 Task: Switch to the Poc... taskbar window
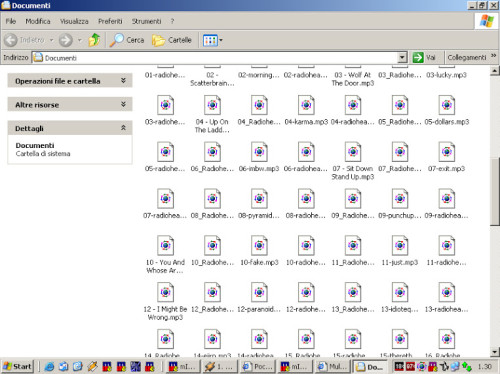pyautogui.click(x=259, y=367)
